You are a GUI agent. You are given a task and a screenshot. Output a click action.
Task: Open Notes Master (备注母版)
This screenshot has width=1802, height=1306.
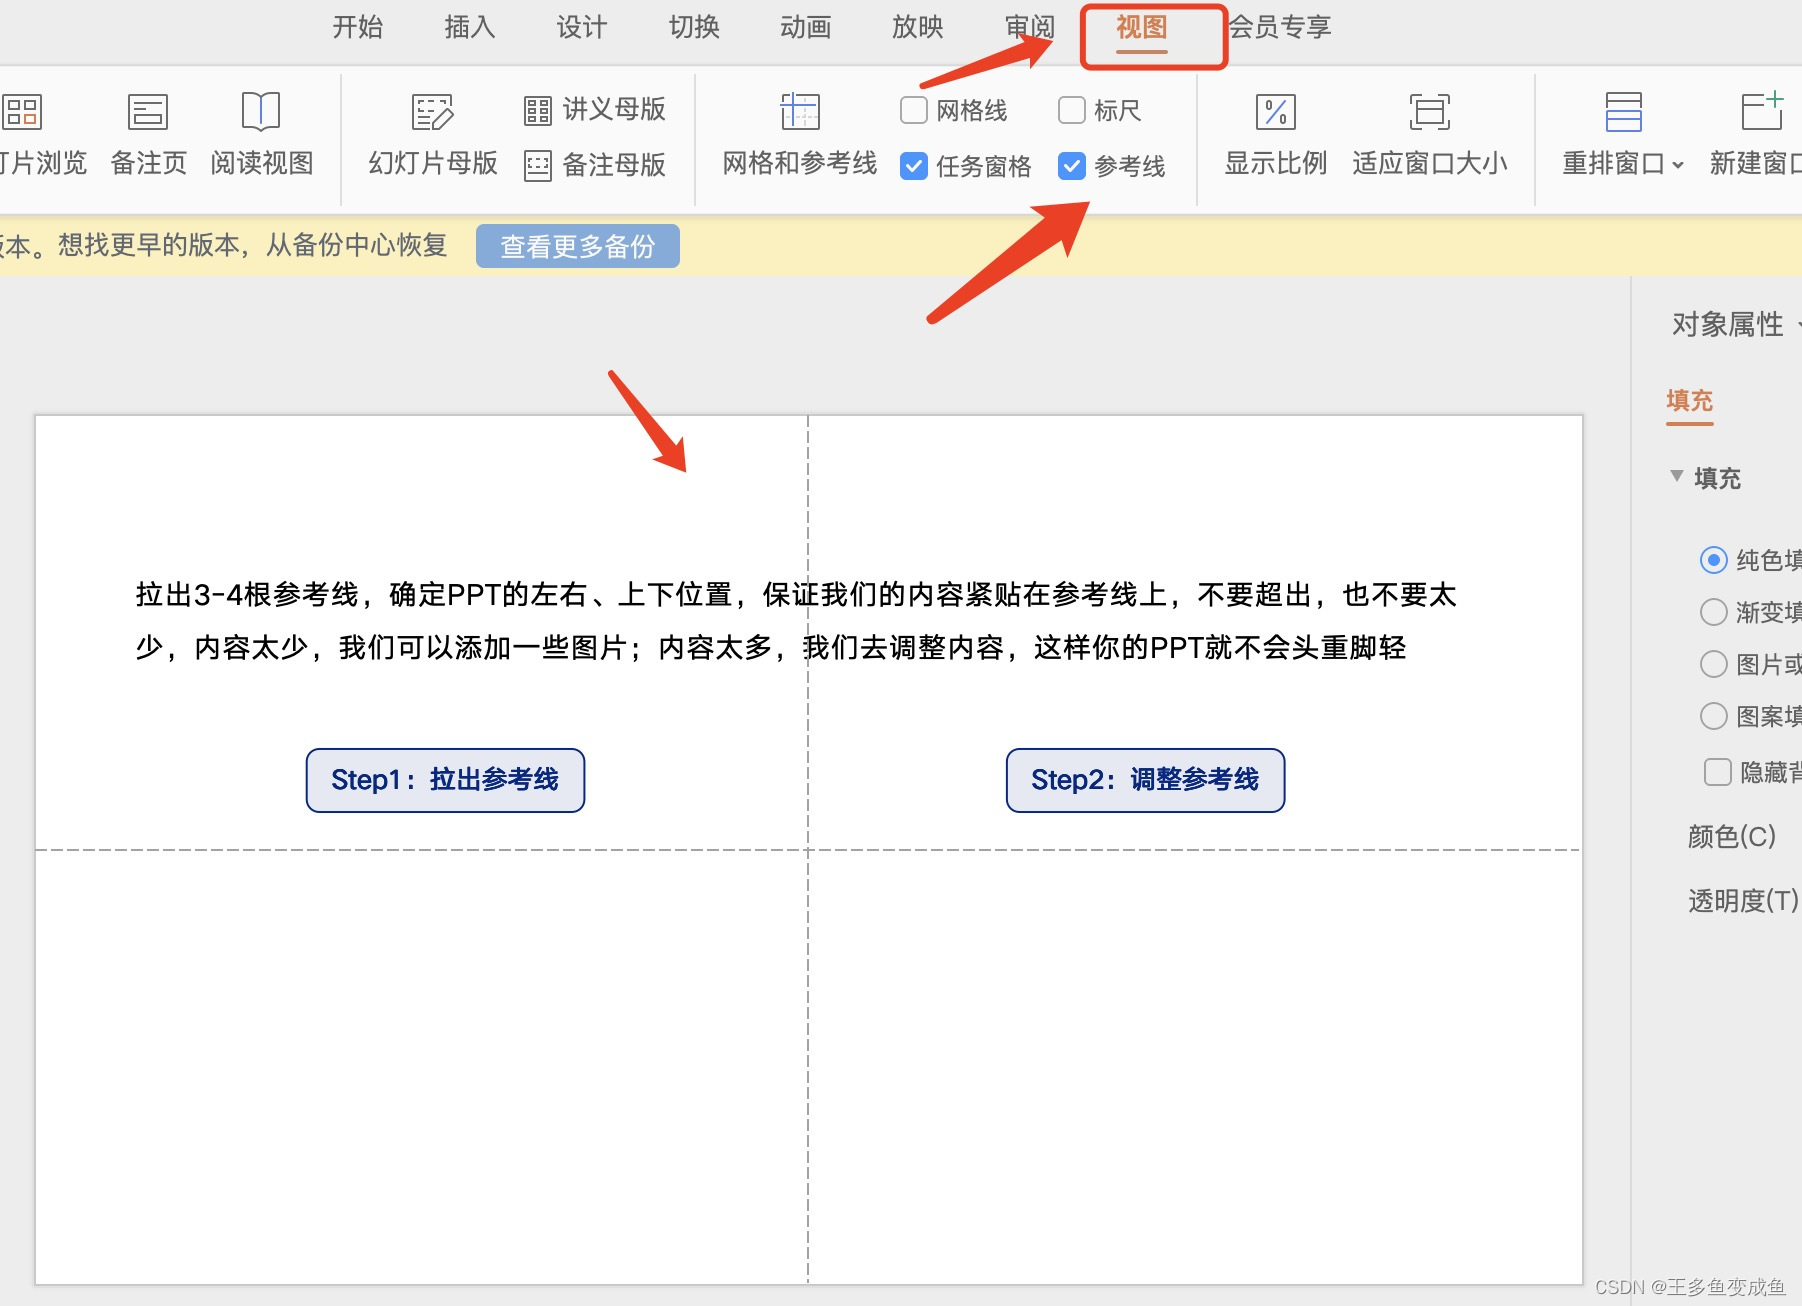coord(595,165)
